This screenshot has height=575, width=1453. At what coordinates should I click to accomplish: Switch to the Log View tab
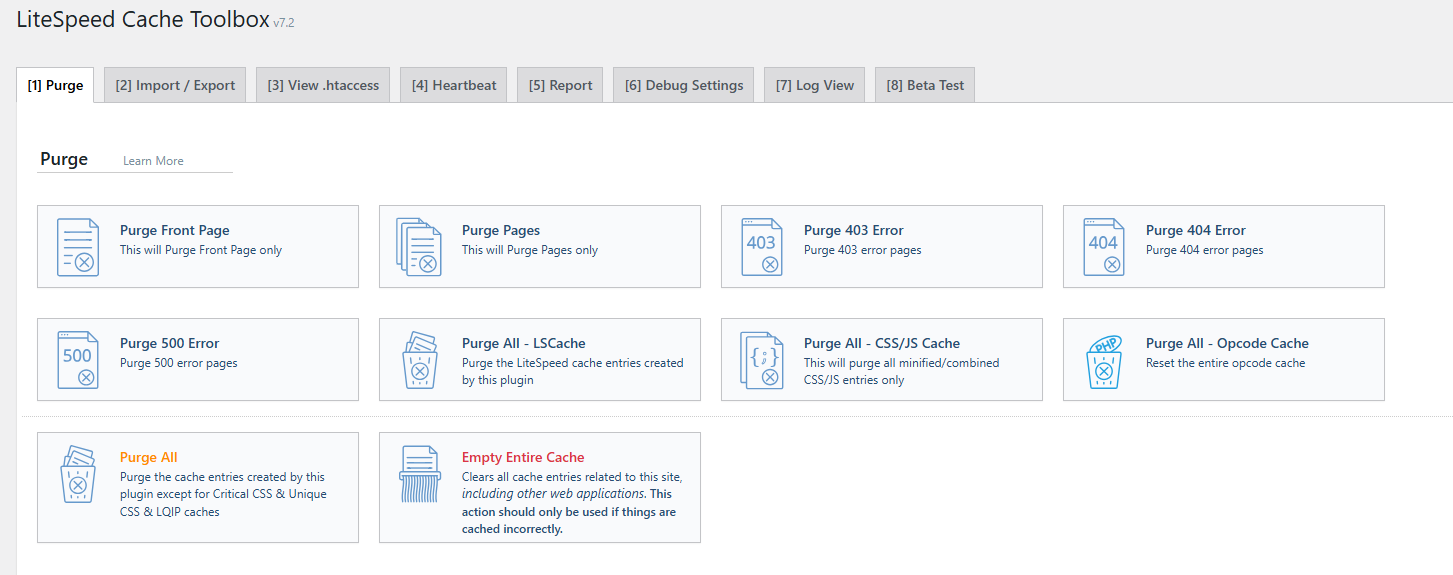click(x=815, y=85)
